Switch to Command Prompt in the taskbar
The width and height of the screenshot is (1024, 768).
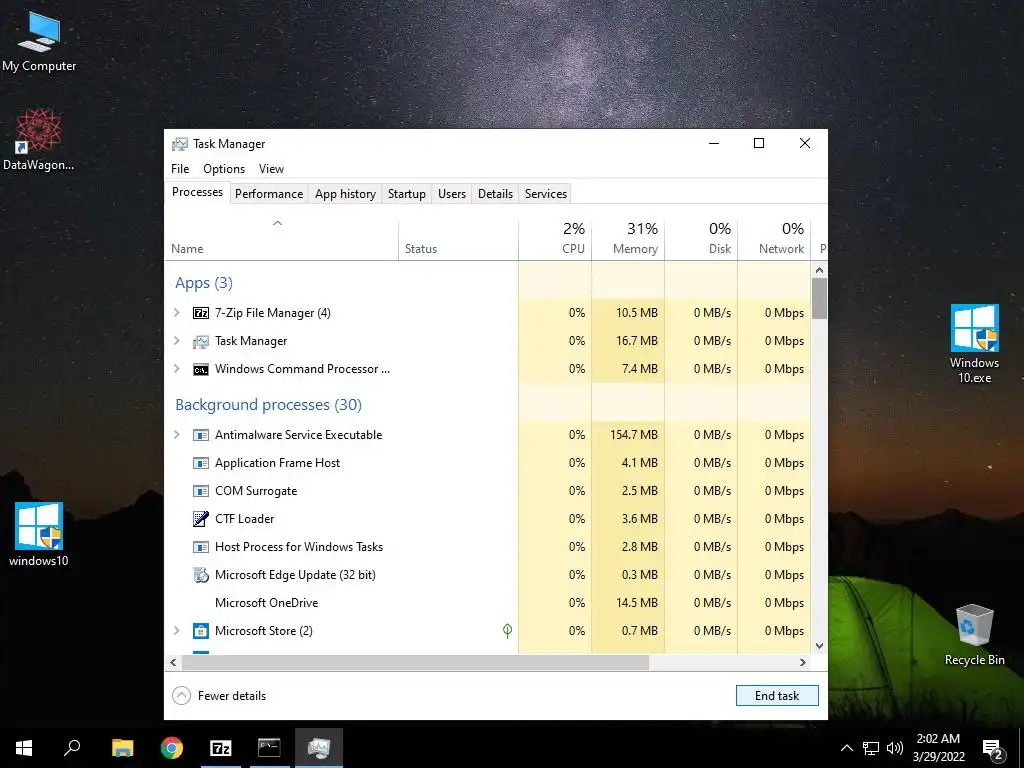tap(269, 748)
